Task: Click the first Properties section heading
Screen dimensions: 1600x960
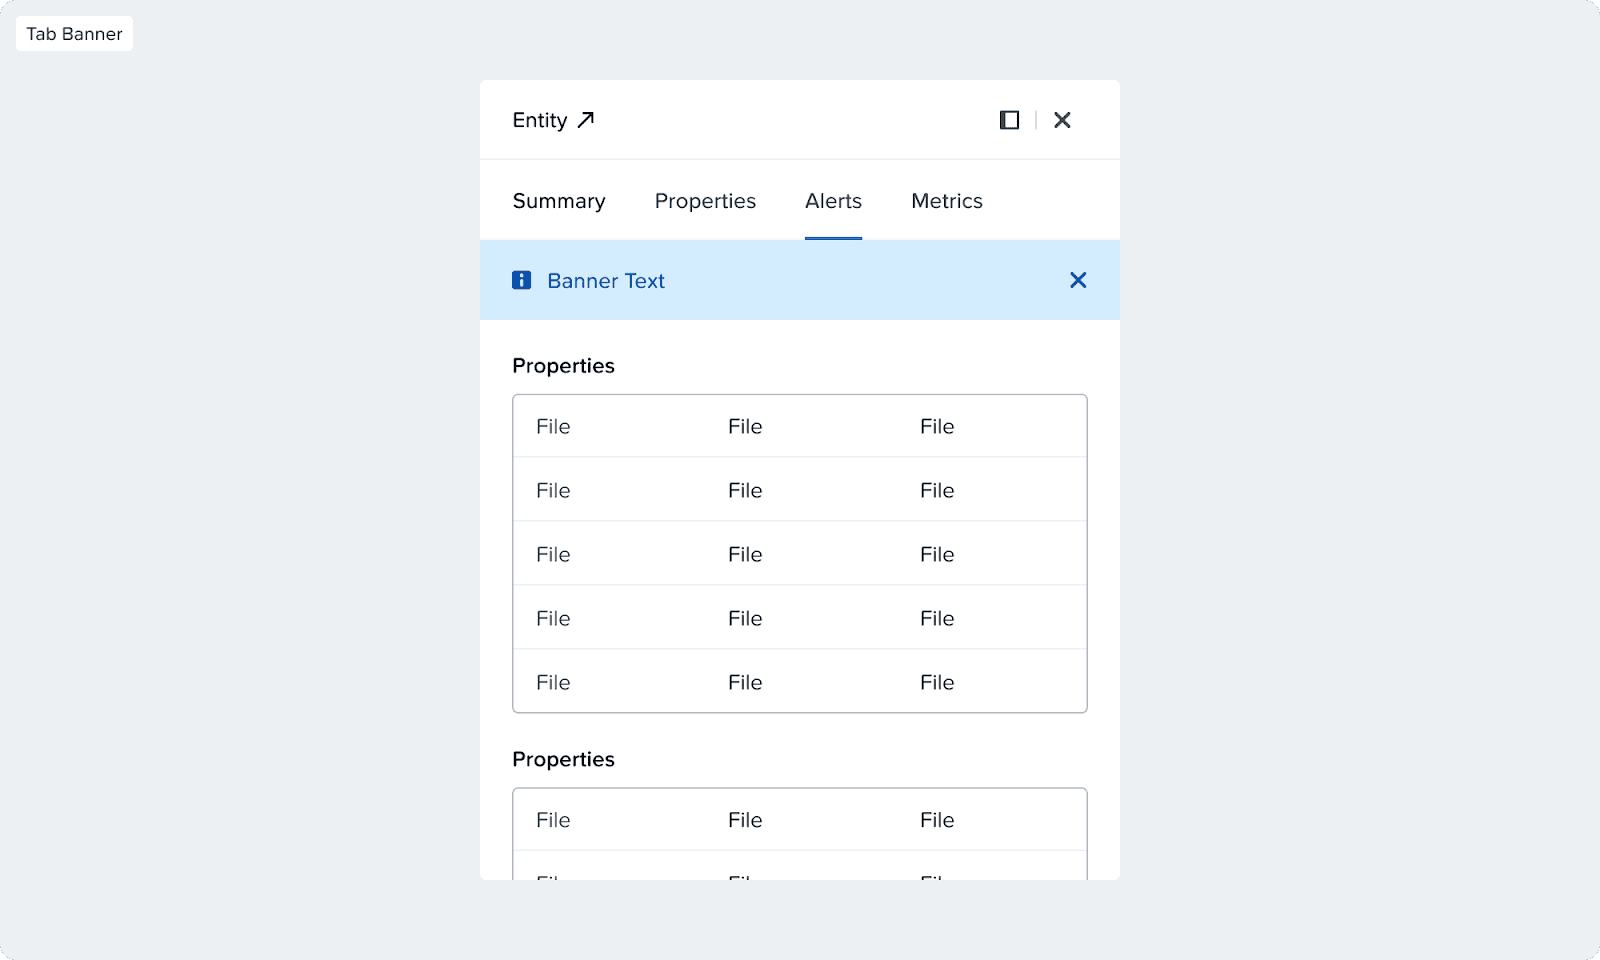Action: tap(563, 366)
